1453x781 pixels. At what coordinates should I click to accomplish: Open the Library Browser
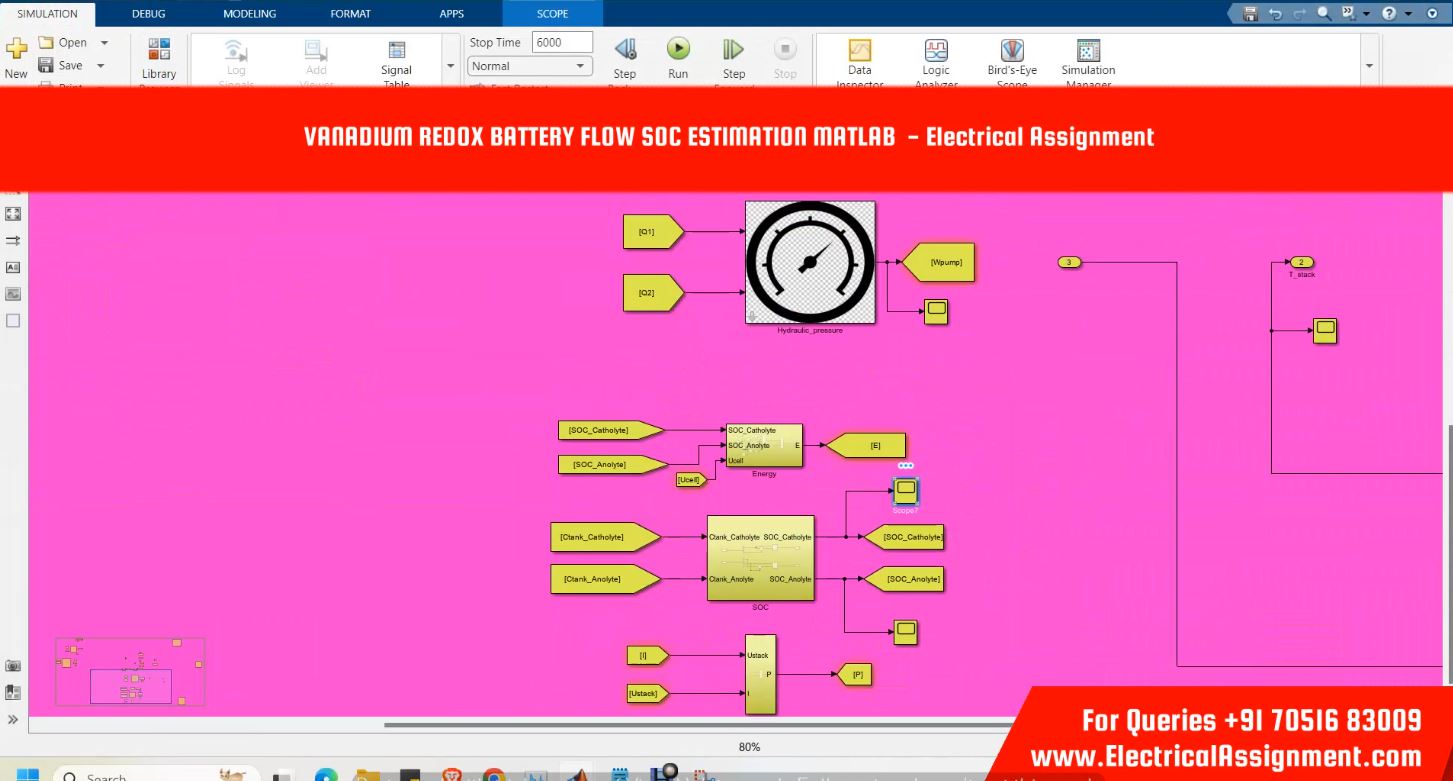click(159, 52)
